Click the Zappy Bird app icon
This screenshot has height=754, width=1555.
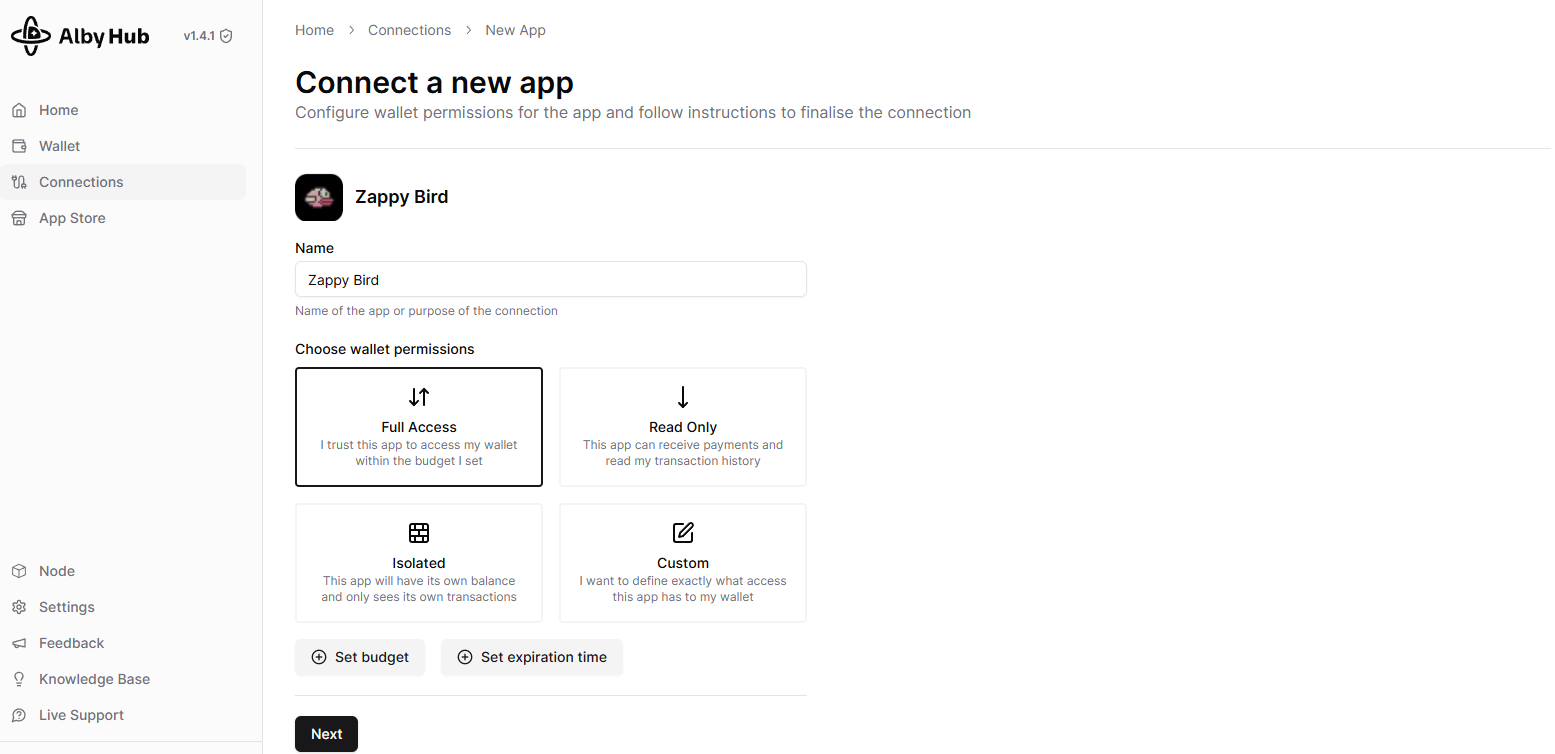[x=319, y=197]
